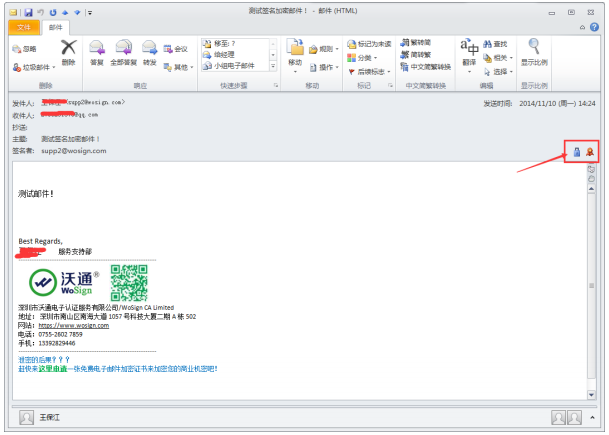This screenshot has height=435, width=609.
Task: Click the Zoom (显示比例) magnifier icon
Action: pyautogui.click(x=534, y=50)
